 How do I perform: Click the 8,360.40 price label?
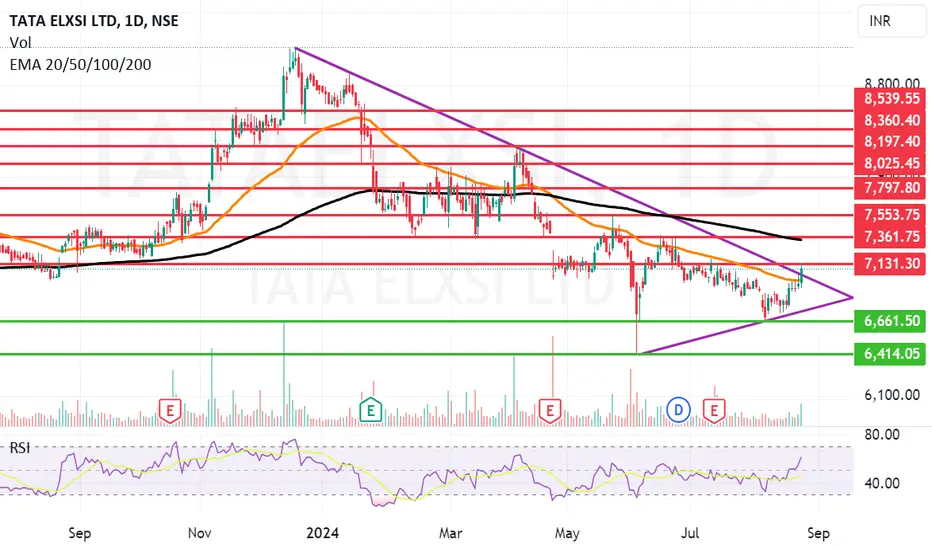click(x=890, y=121)
